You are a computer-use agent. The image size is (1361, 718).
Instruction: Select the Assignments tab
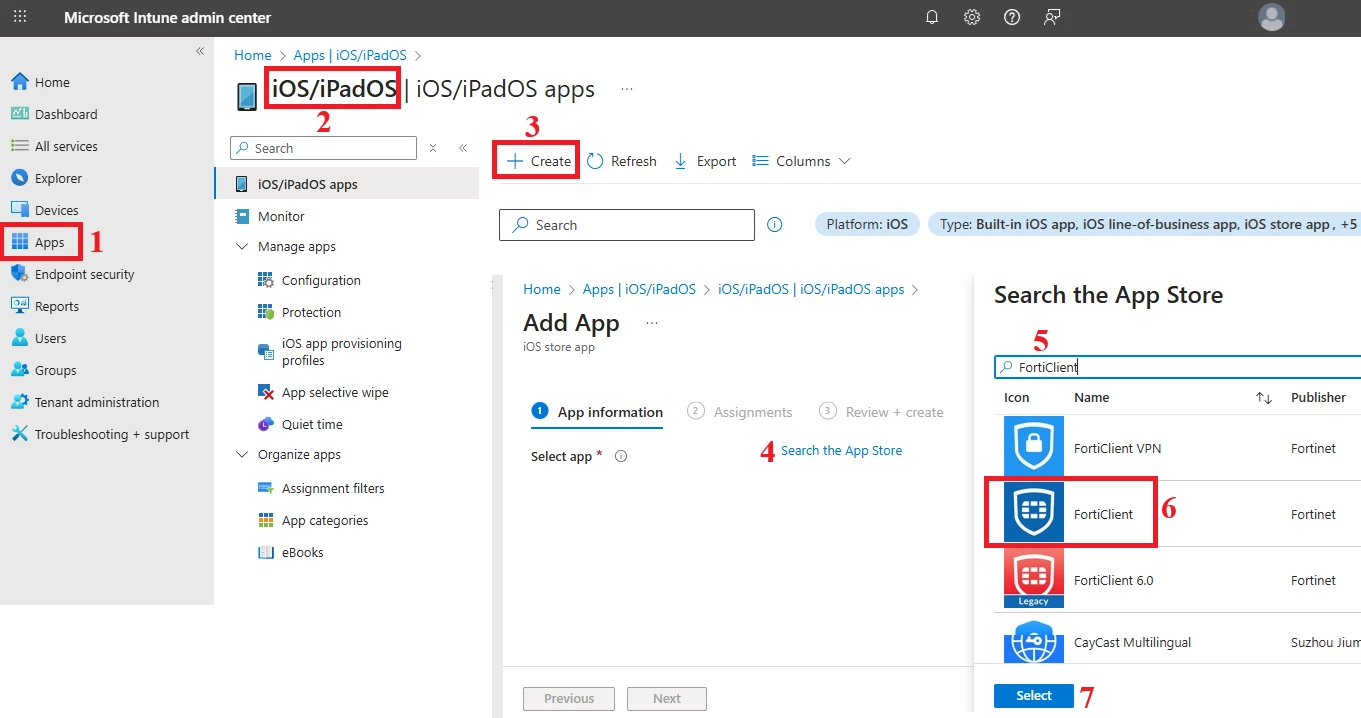coord(741,412)
